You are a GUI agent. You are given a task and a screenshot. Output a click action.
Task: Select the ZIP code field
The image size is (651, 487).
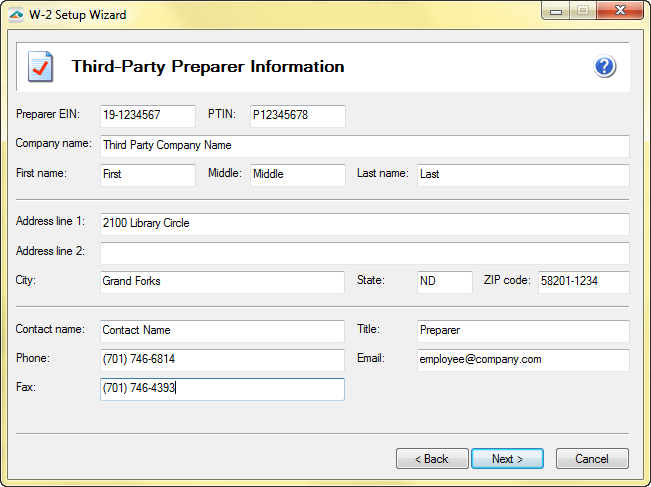click(x=583, y=282)
